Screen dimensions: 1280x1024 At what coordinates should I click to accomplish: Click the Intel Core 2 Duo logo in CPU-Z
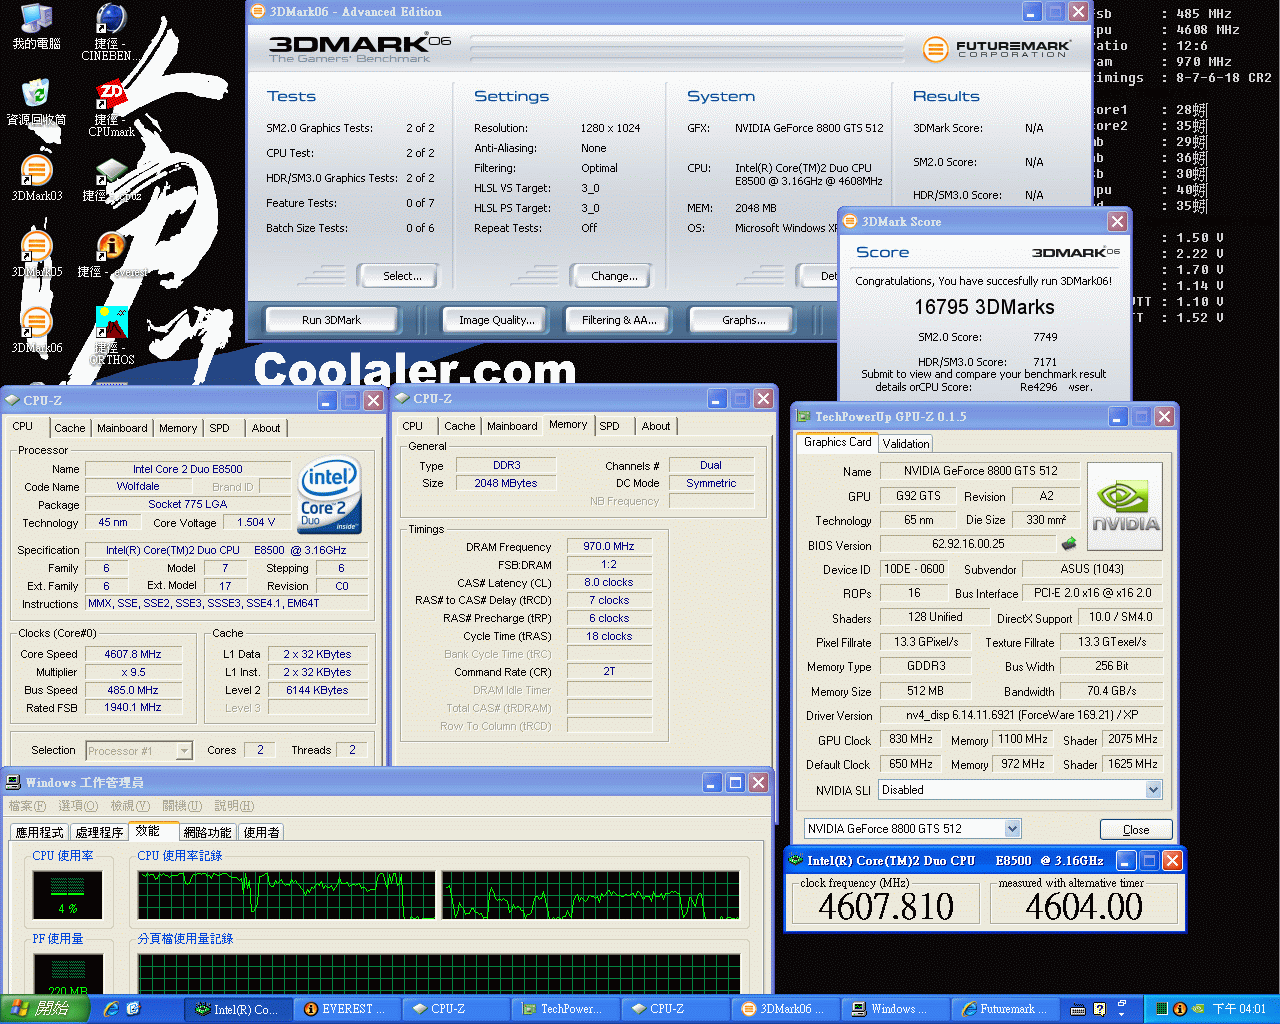click(x=330, y=496)
